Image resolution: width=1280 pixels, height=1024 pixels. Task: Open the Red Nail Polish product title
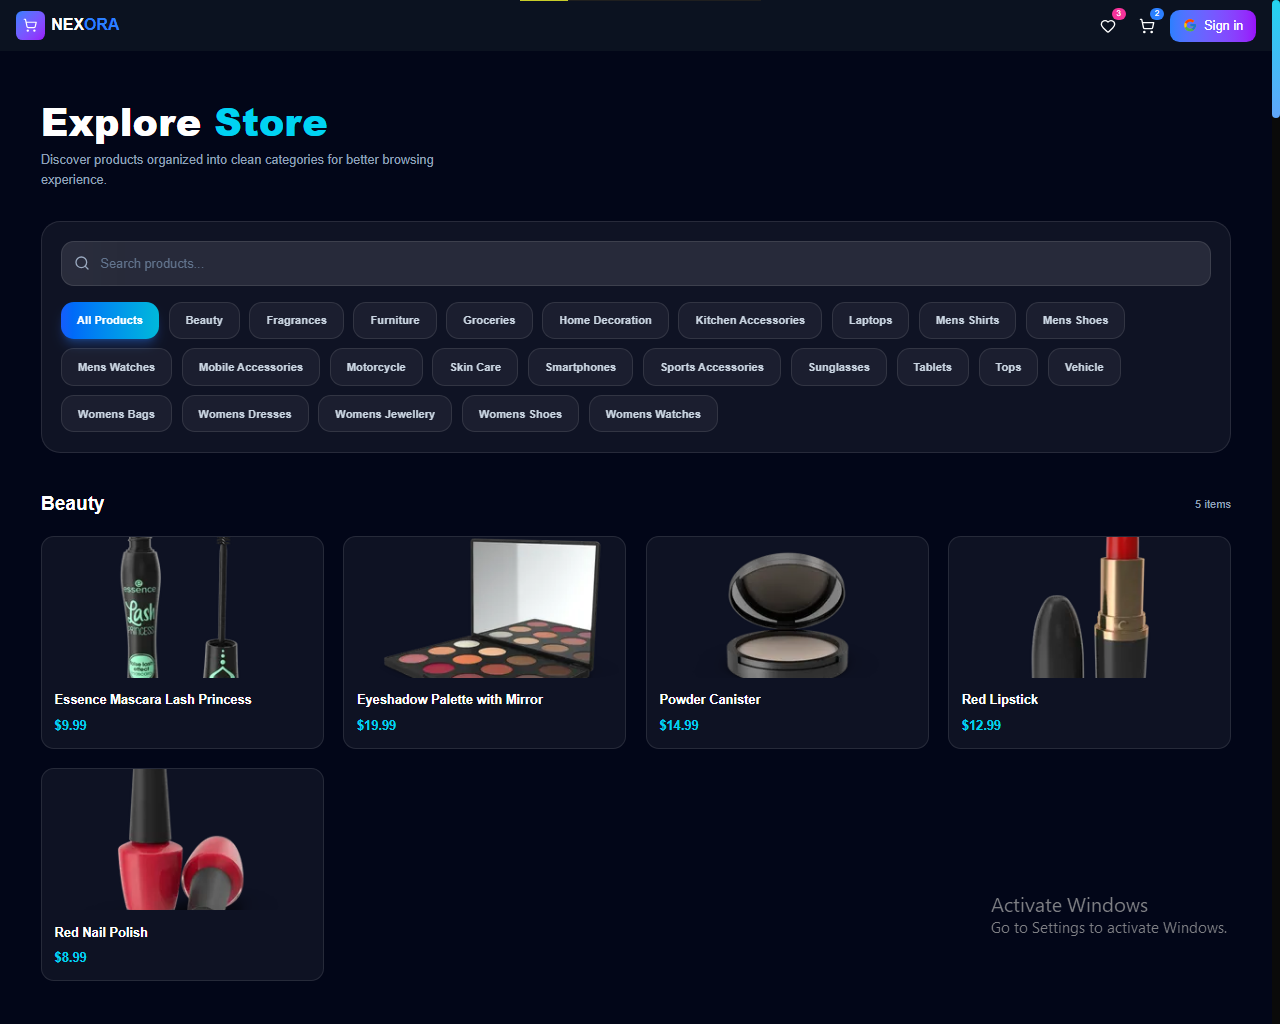pos(101,932)
